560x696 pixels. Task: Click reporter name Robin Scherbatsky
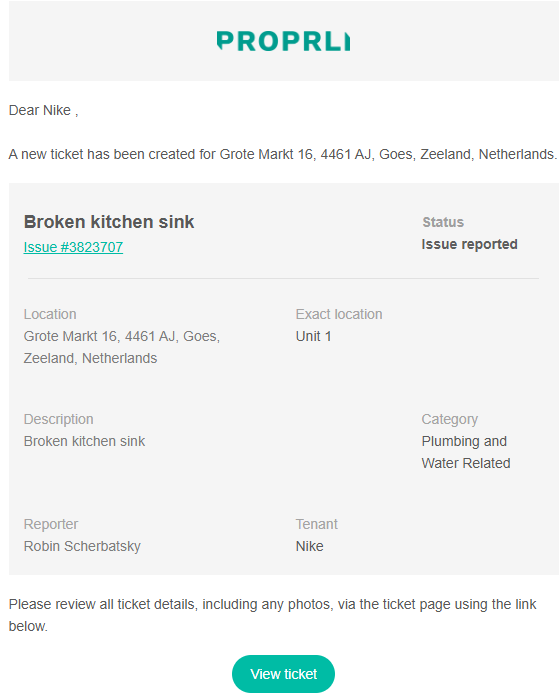click(82, 546)
